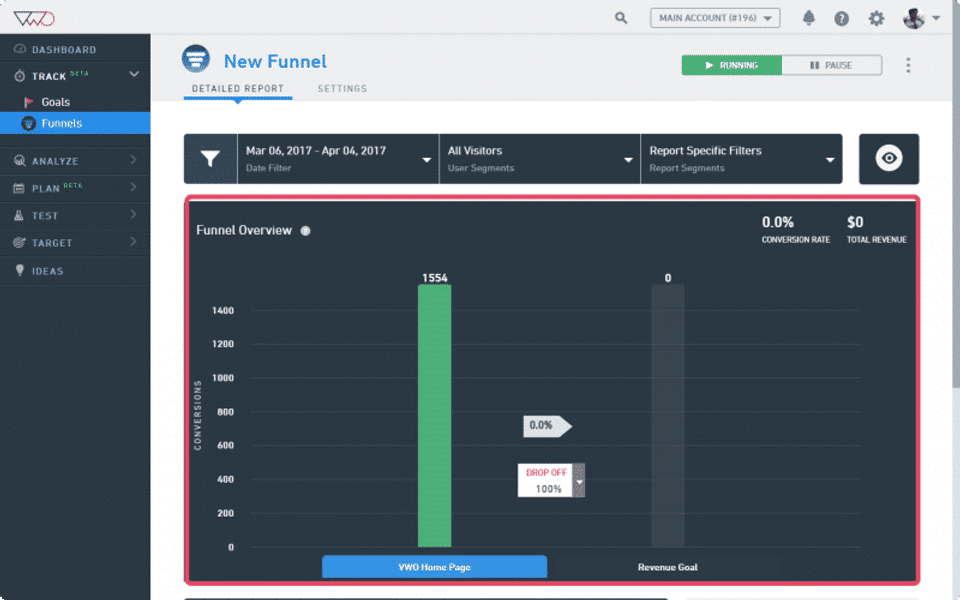Open the All Visitors user segments dropdown
960x600 pixels.
pos(540,159)
